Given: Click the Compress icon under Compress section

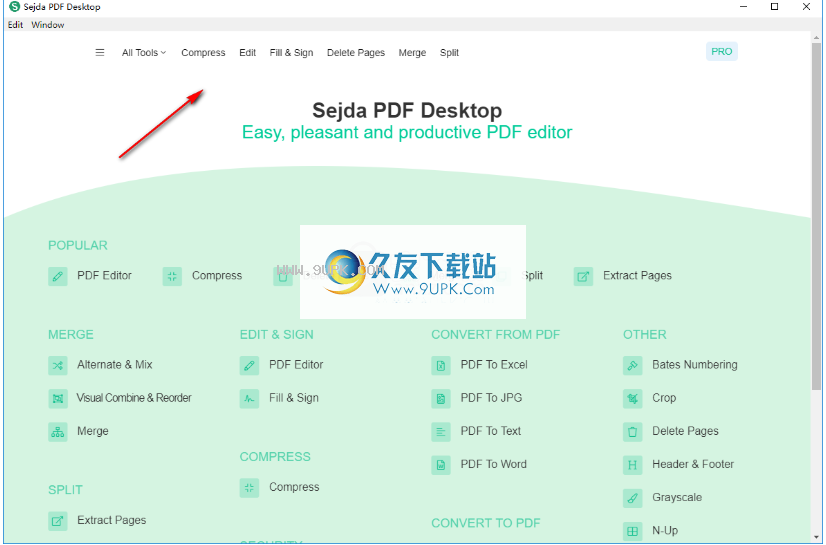Looking at the screenshot, I should [249, 488].
